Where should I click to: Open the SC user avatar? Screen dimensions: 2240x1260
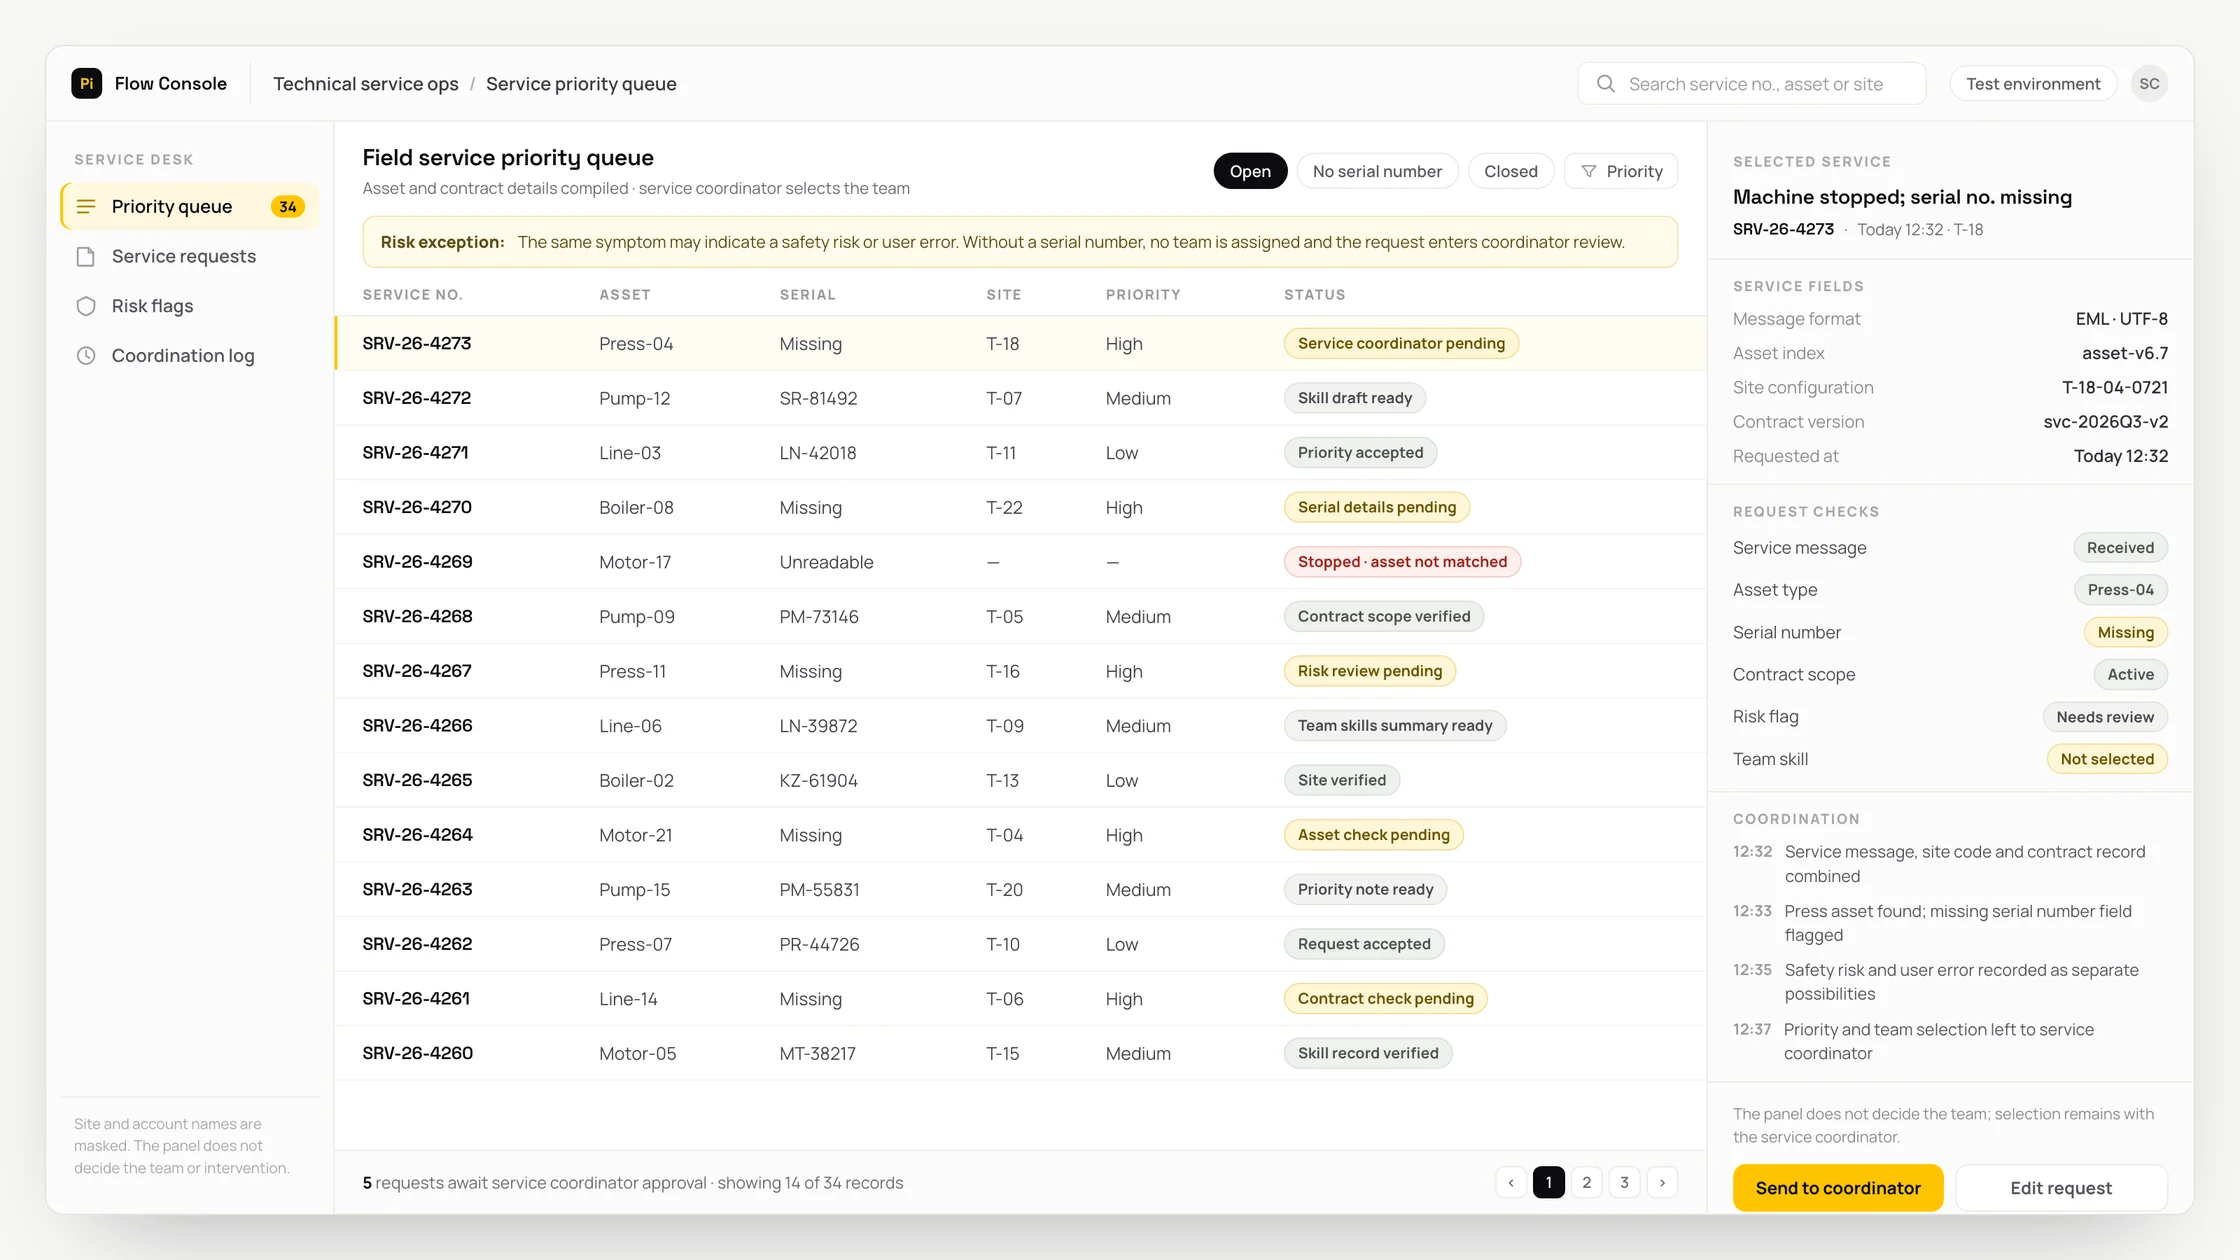(2149, 84)
